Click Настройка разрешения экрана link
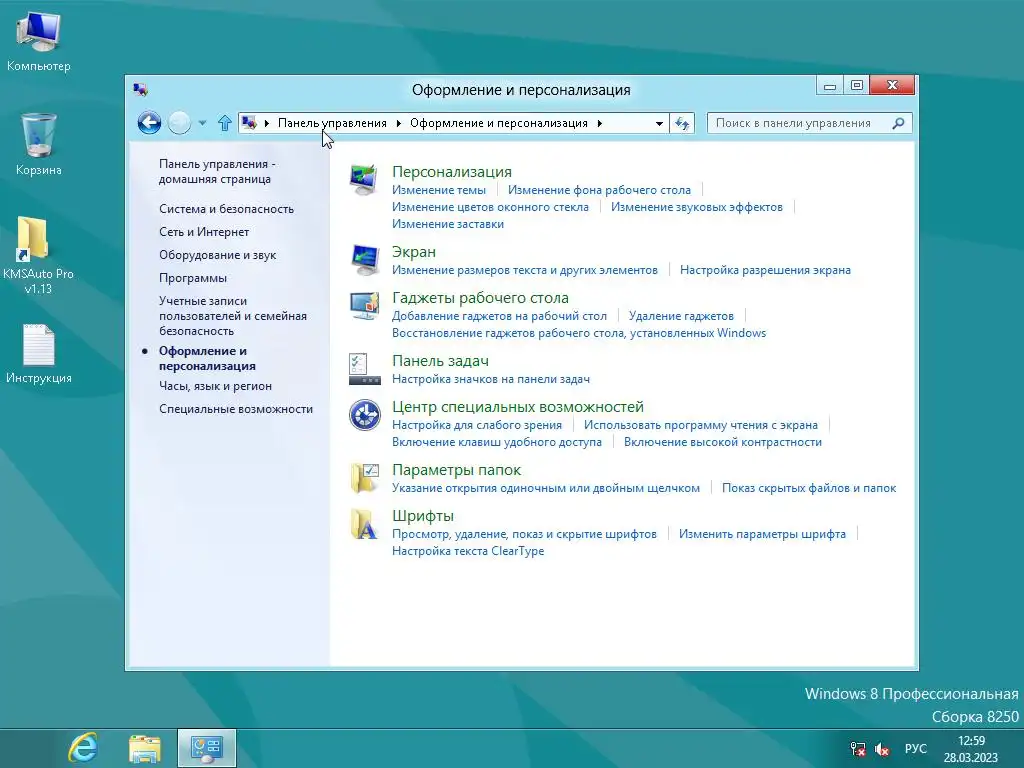Viewport: 1024px width, 768px height. click(x=765, y=270)
